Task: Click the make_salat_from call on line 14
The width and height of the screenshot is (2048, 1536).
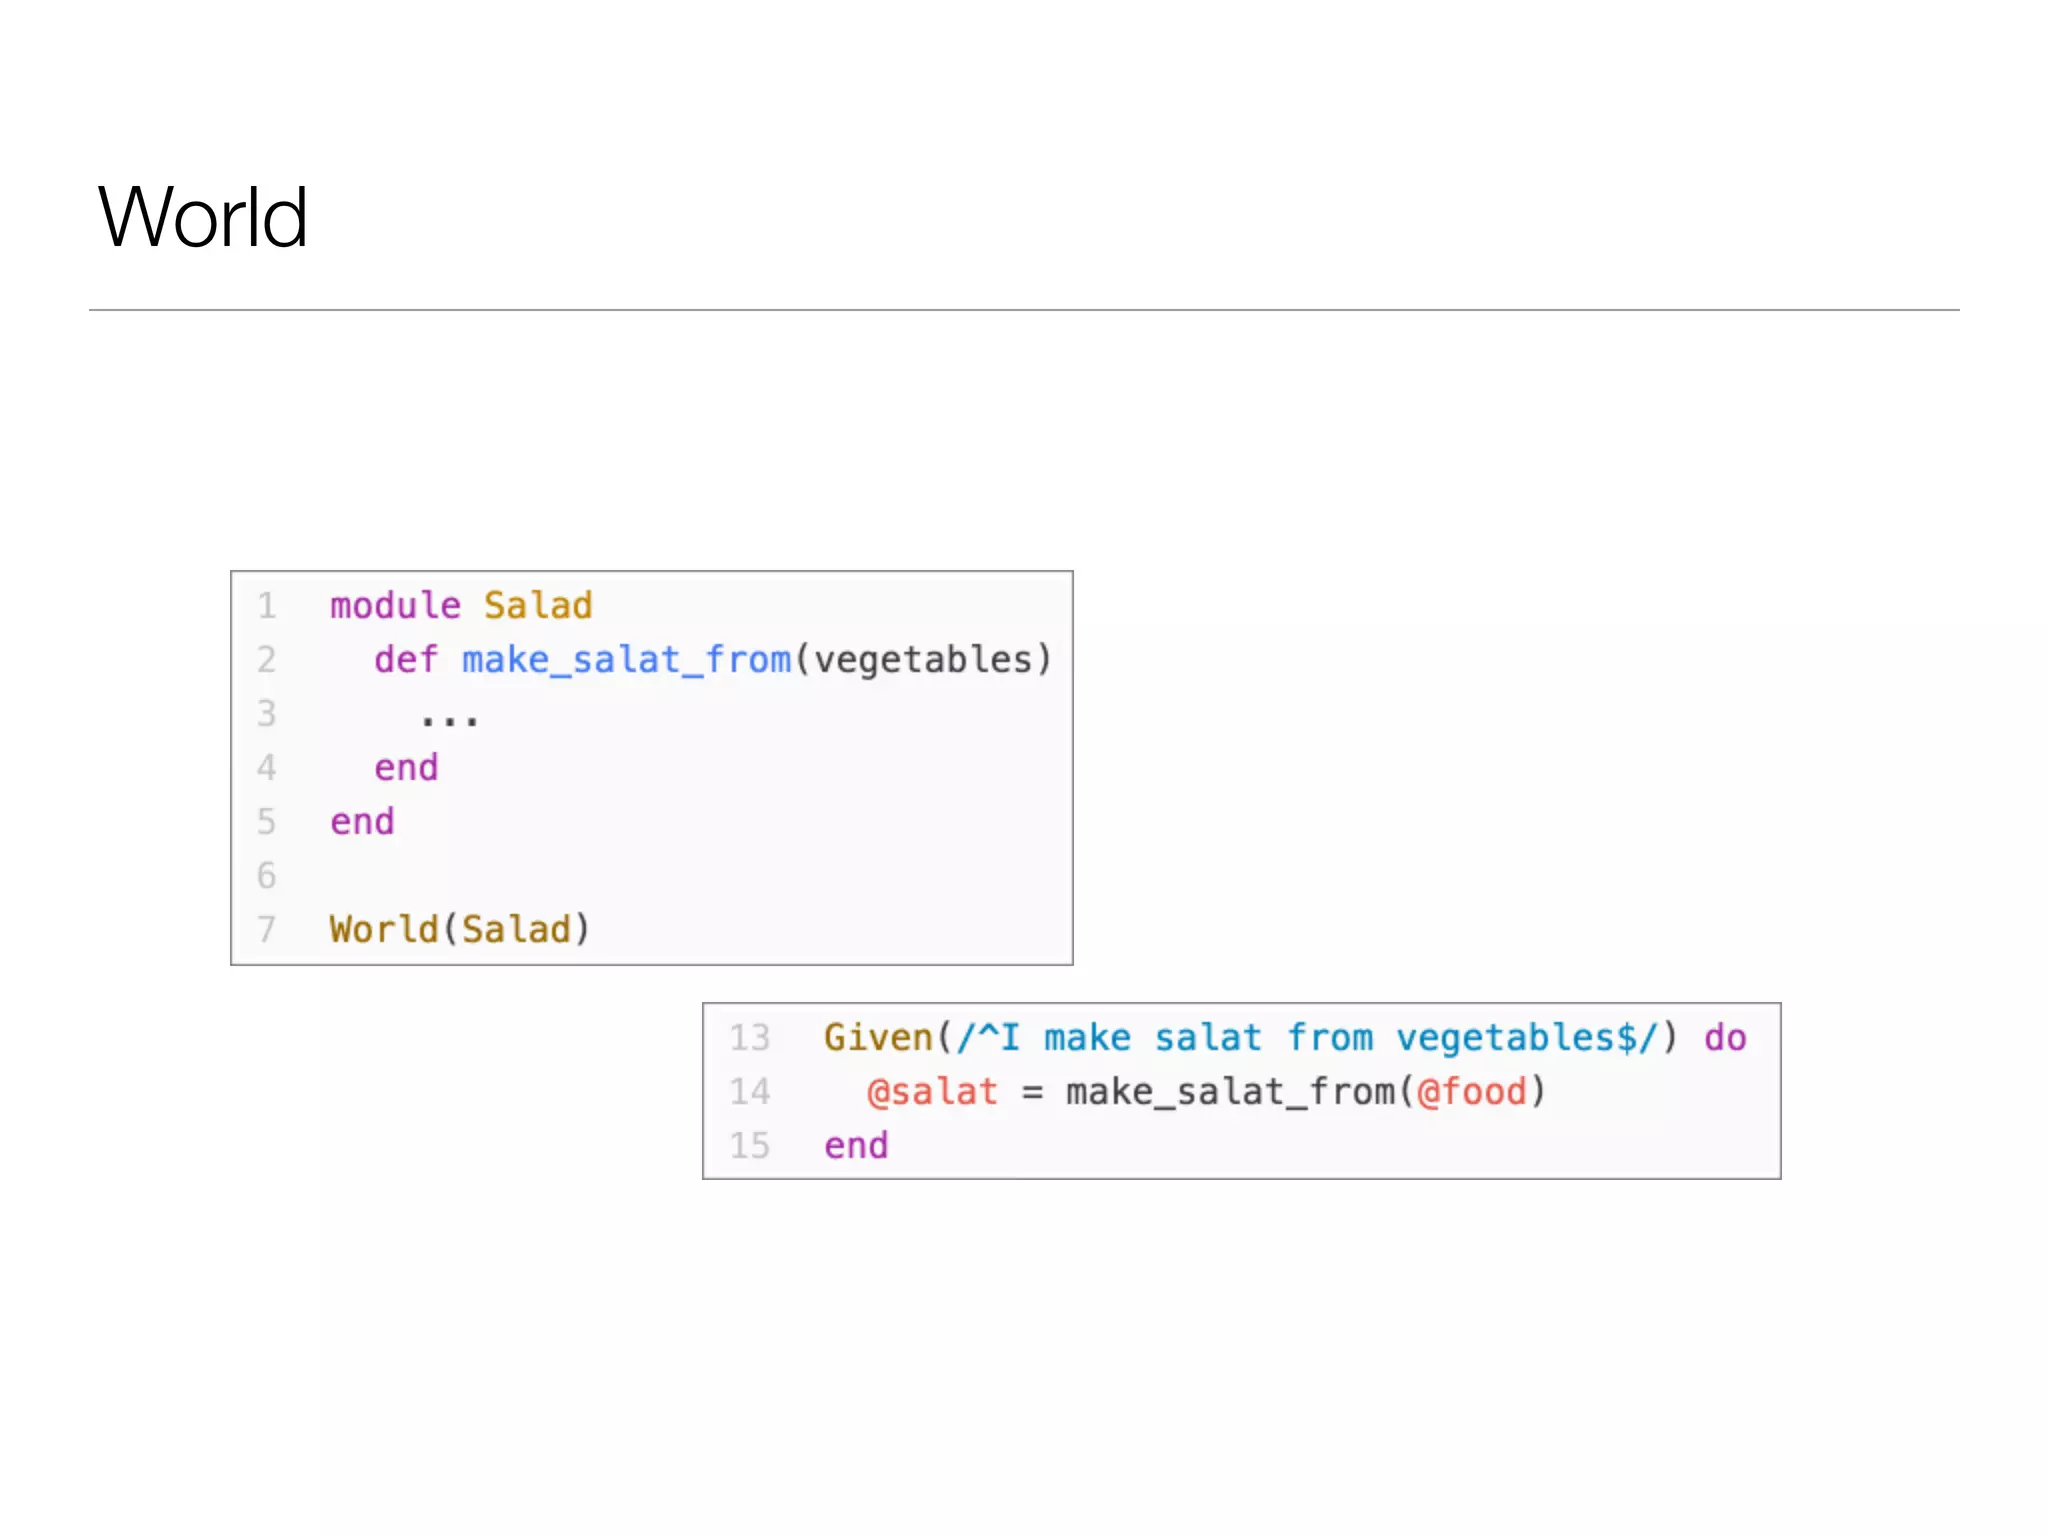Action: [1230, 1092]
